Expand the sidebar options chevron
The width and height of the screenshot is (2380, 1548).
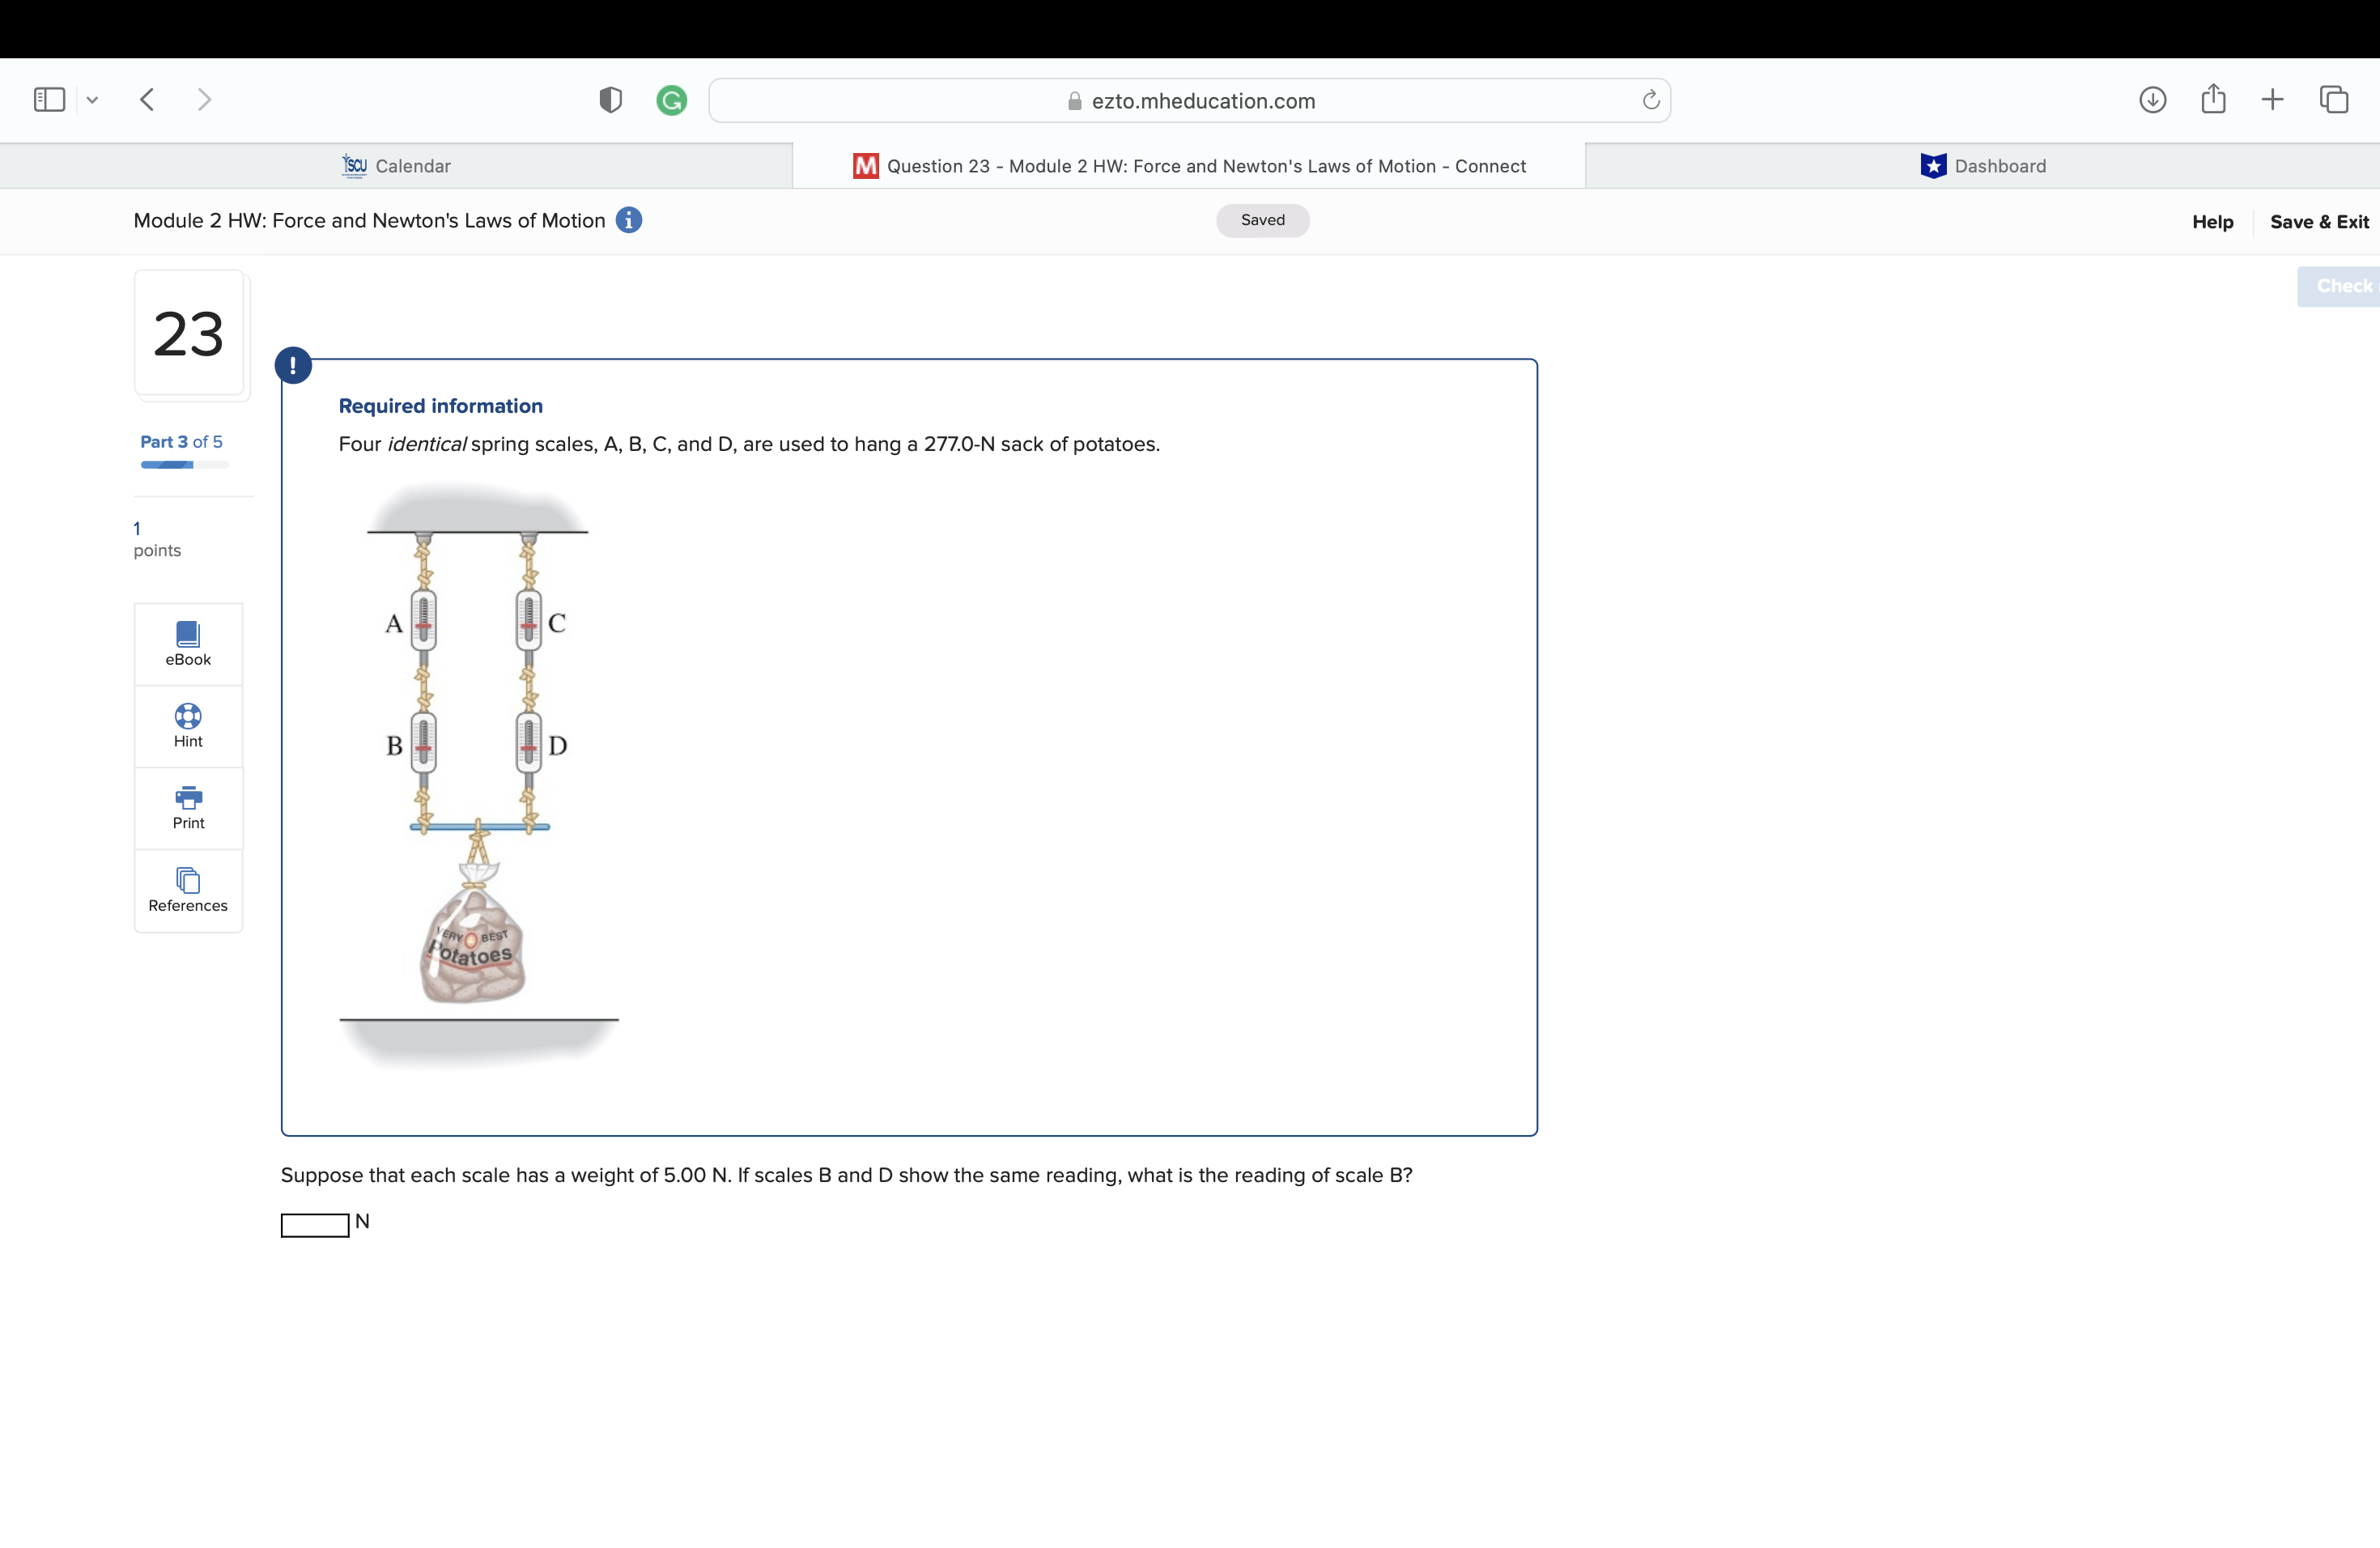click(x=93, y=99)
